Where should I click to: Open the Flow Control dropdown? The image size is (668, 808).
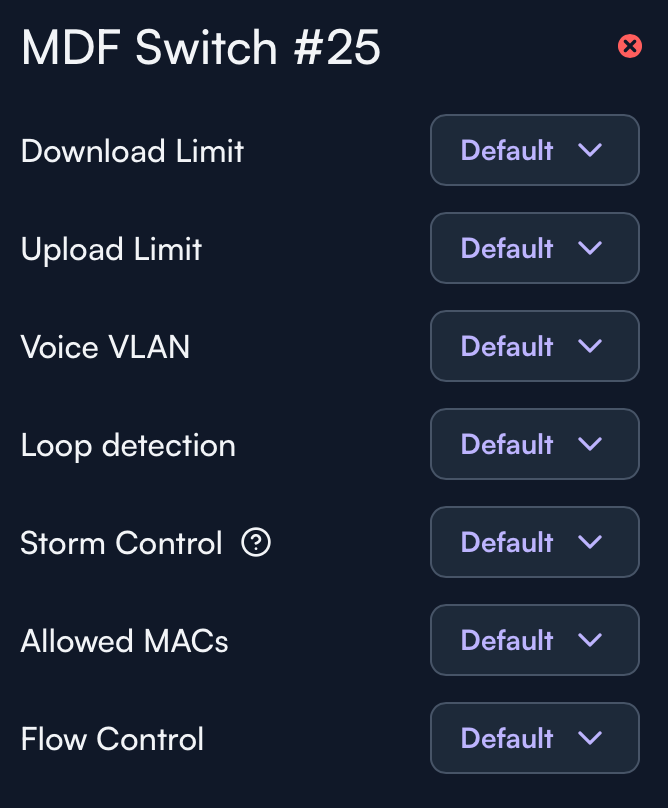click(534, 738)
